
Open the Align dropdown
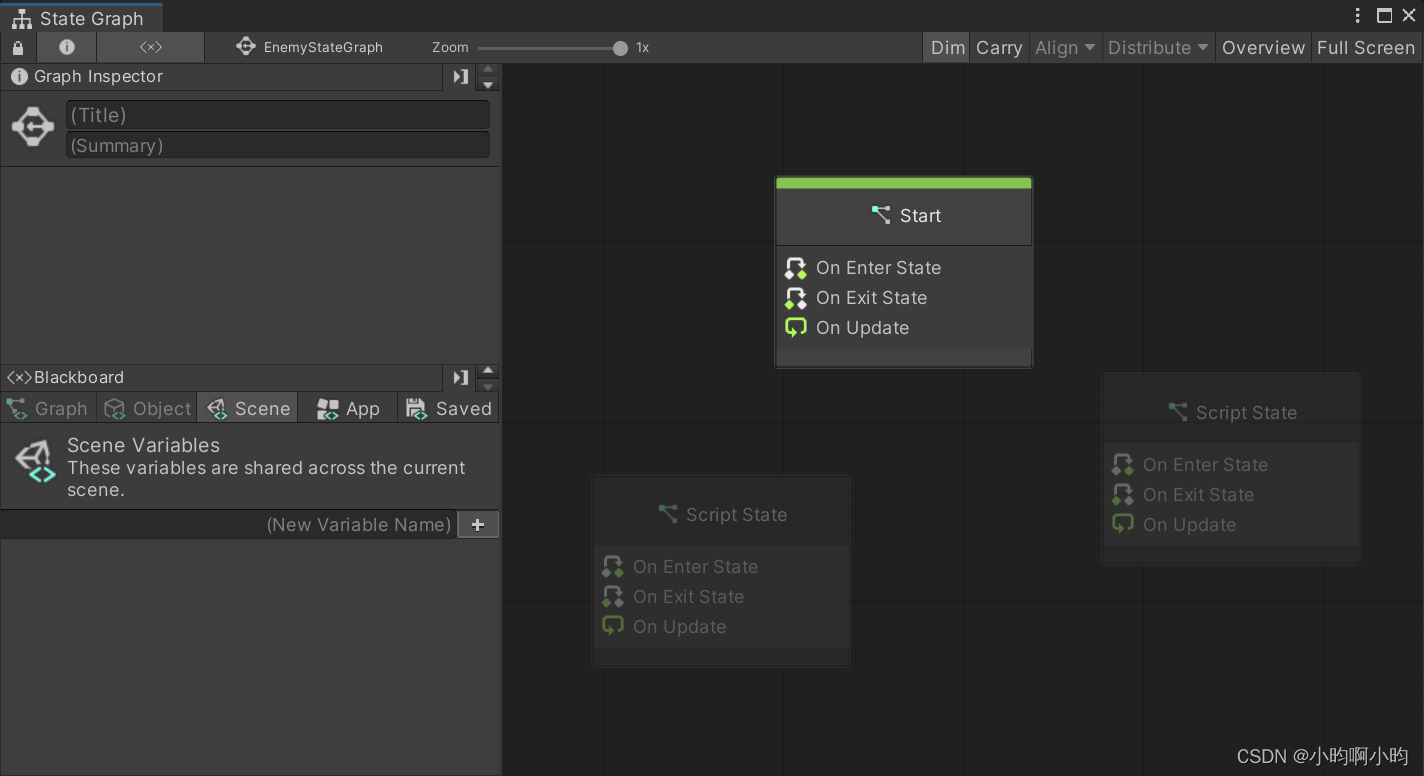click(1064, 47)
